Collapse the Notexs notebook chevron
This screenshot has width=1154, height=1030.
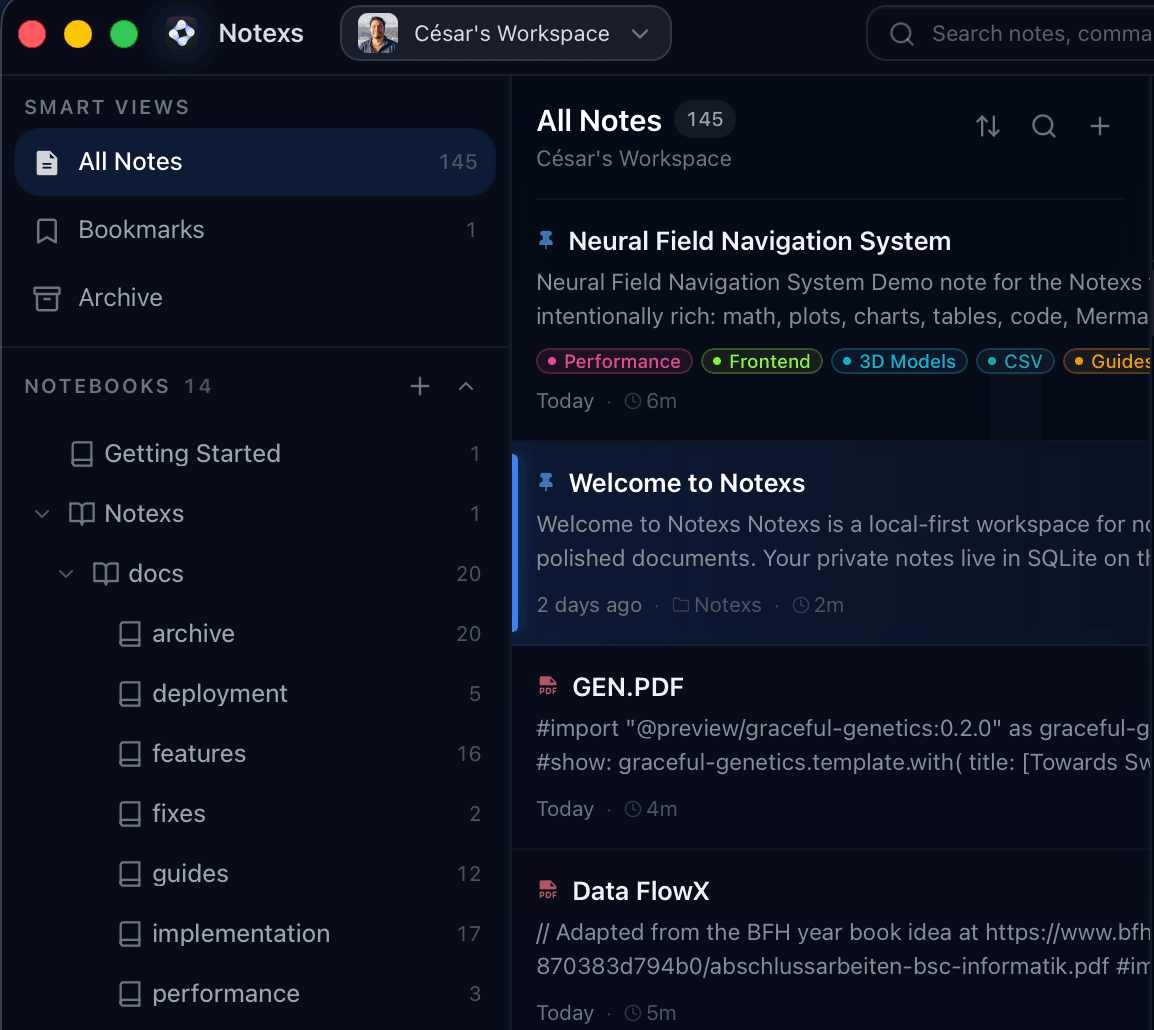point(42,514)
